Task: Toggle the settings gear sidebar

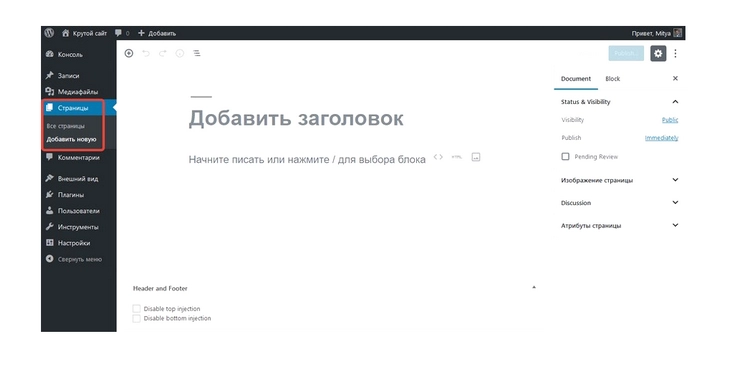Action: pyautogui.click(x=658, y=54)
